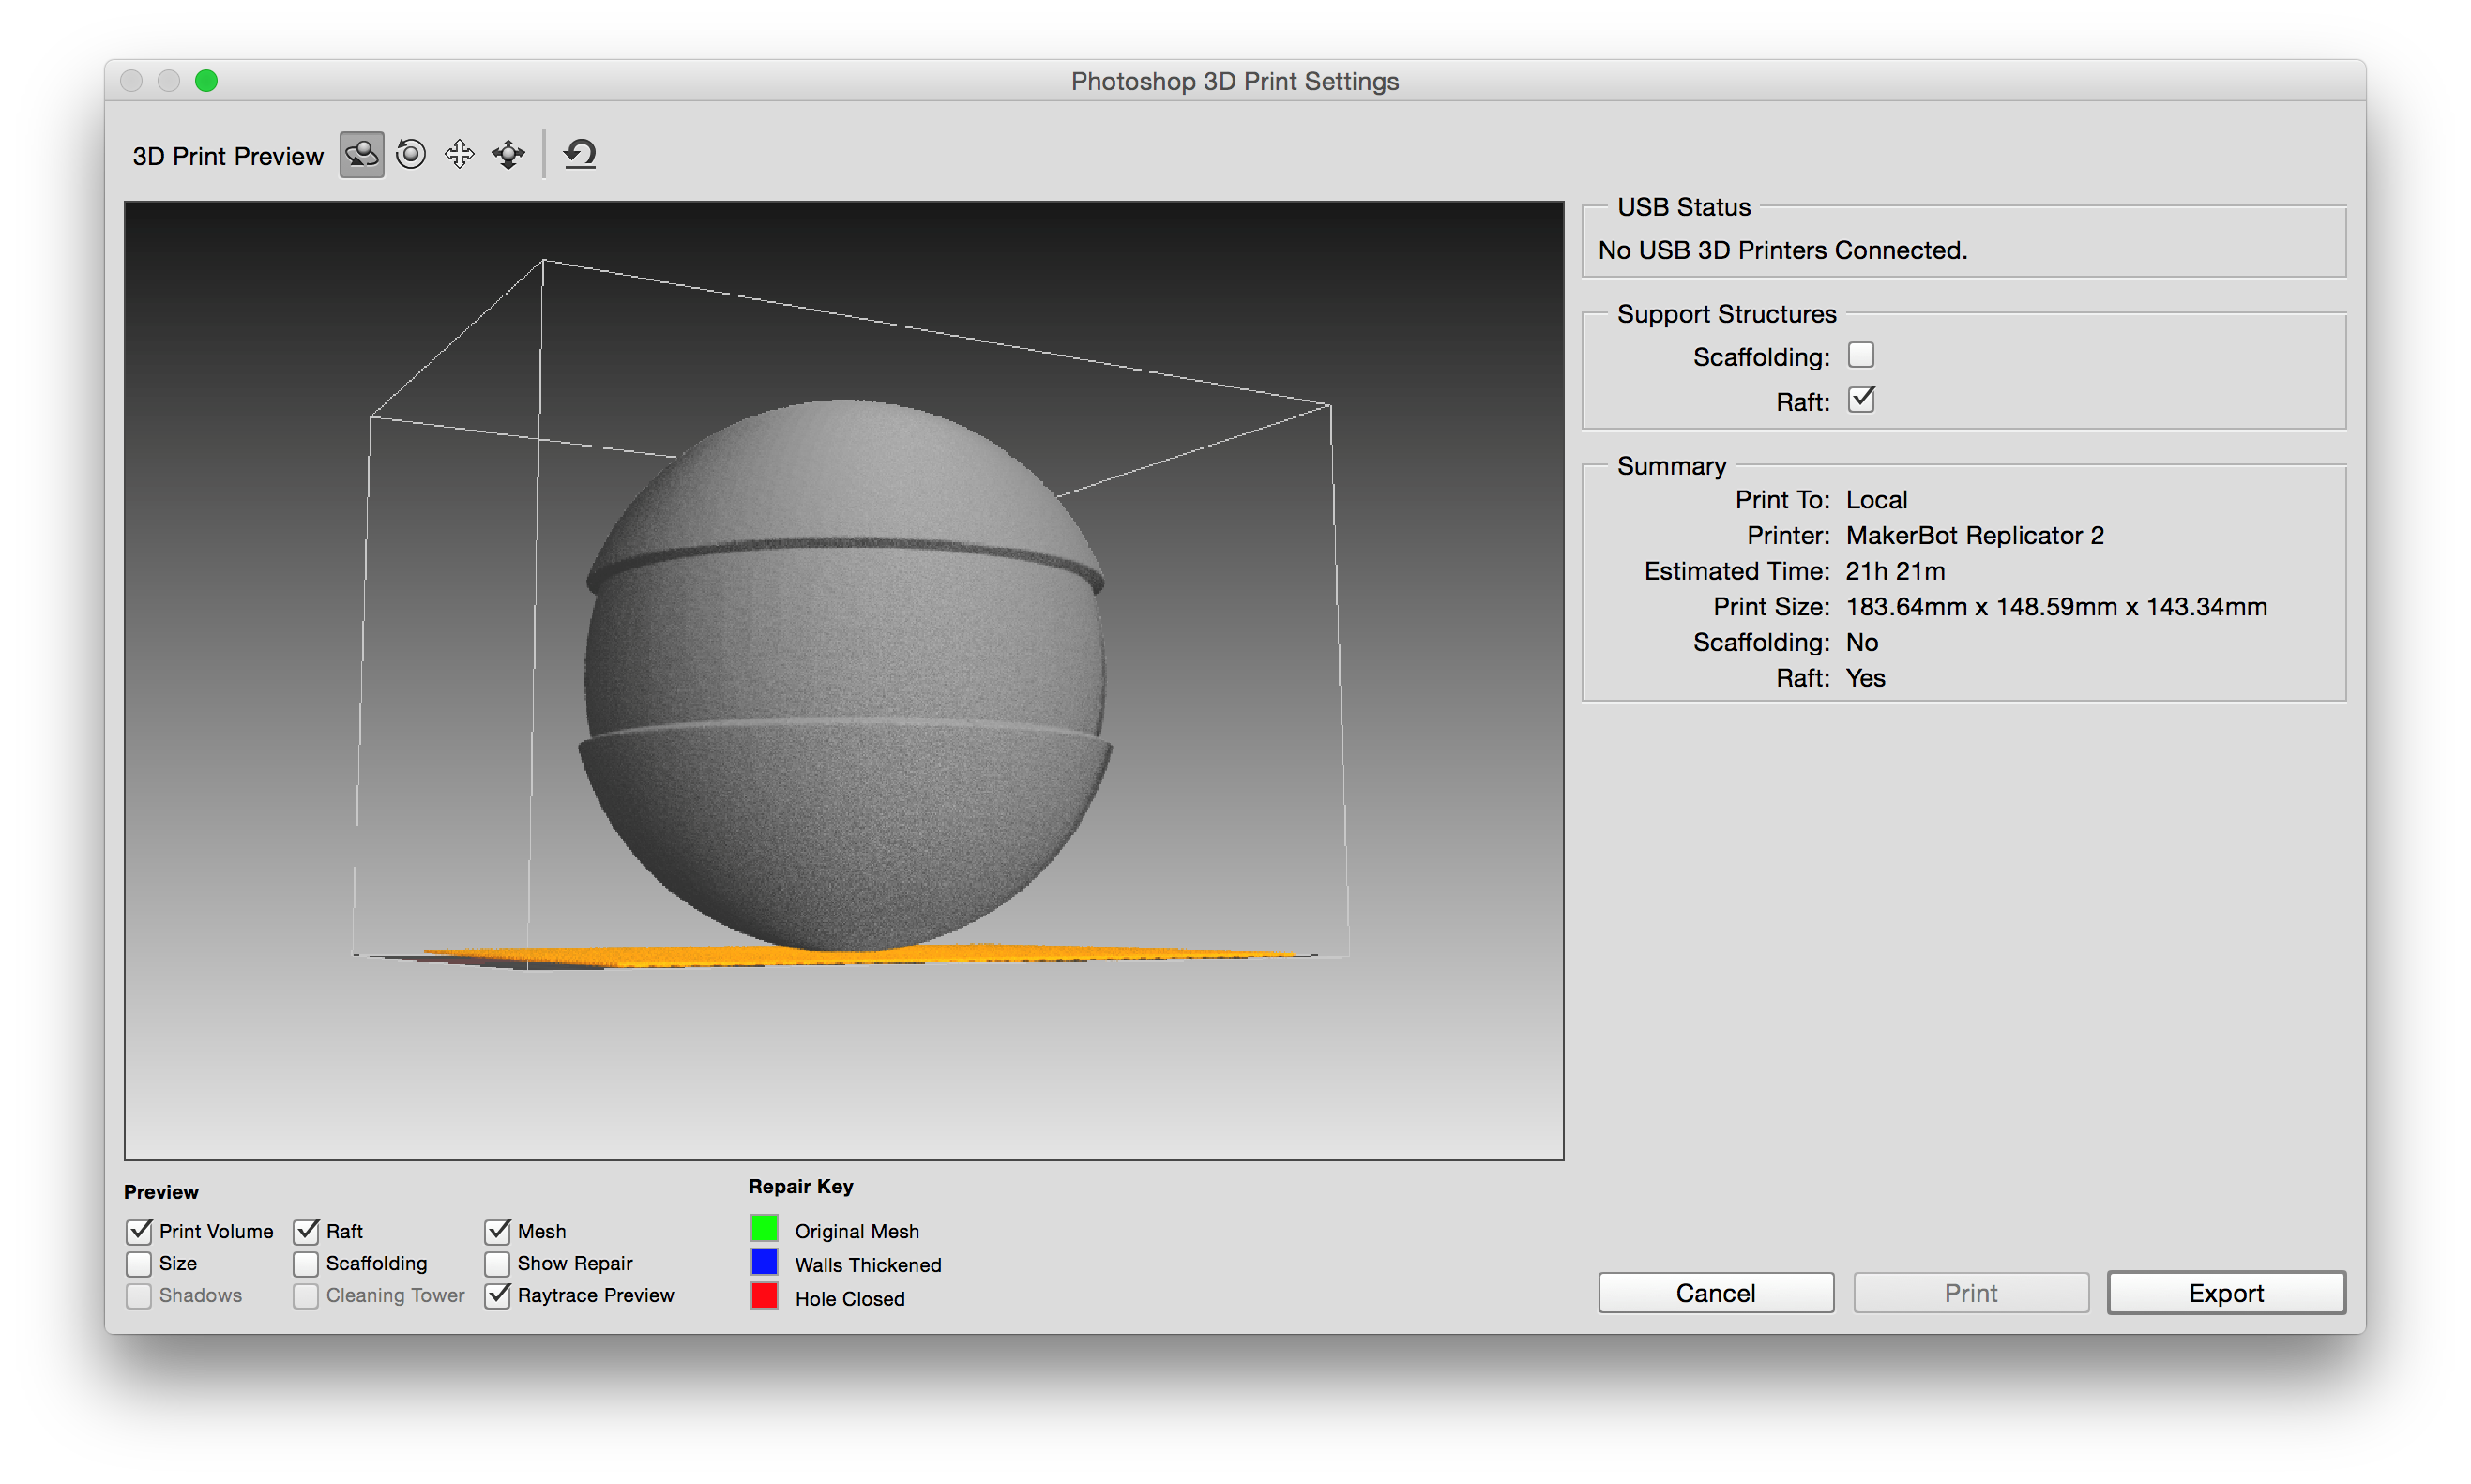Click the green zoom window button
This screenshot has height=1484, width=2471.
[x=206, y=81]
